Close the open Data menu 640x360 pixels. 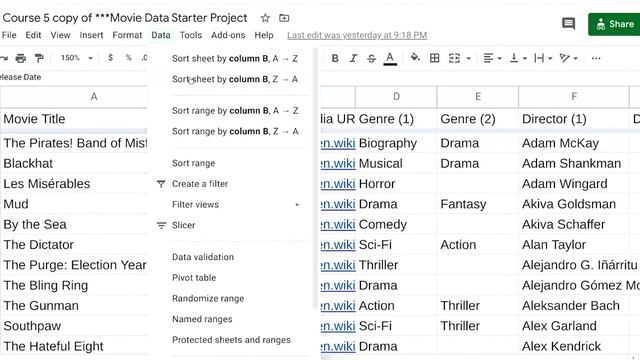click(161, 35)
